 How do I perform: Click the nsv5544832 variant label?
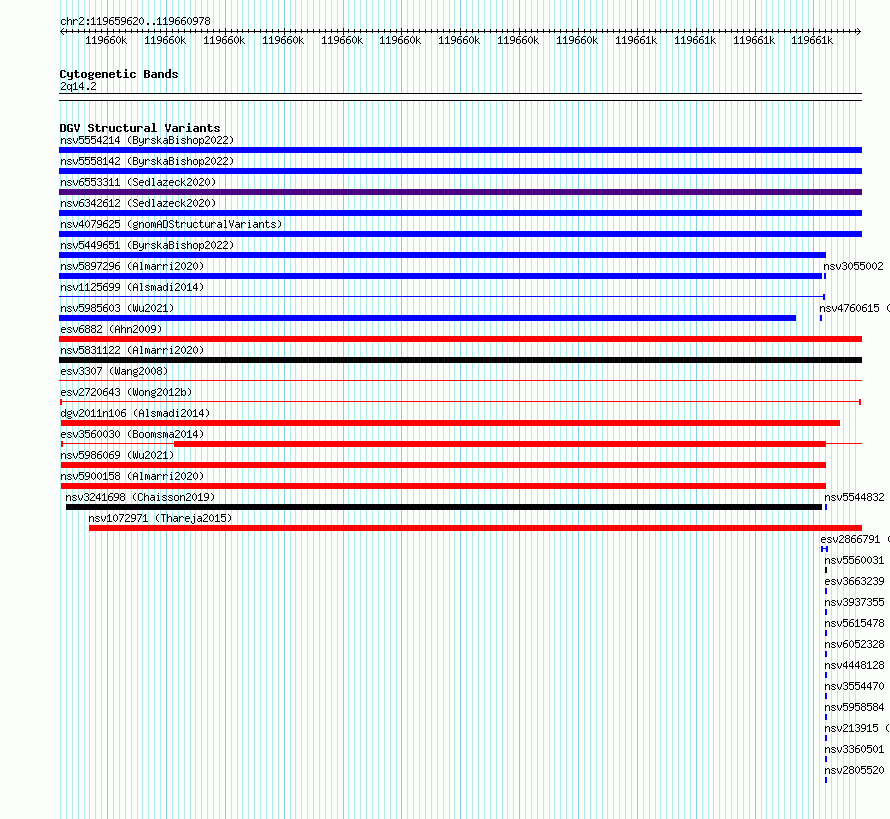(854, 497)
